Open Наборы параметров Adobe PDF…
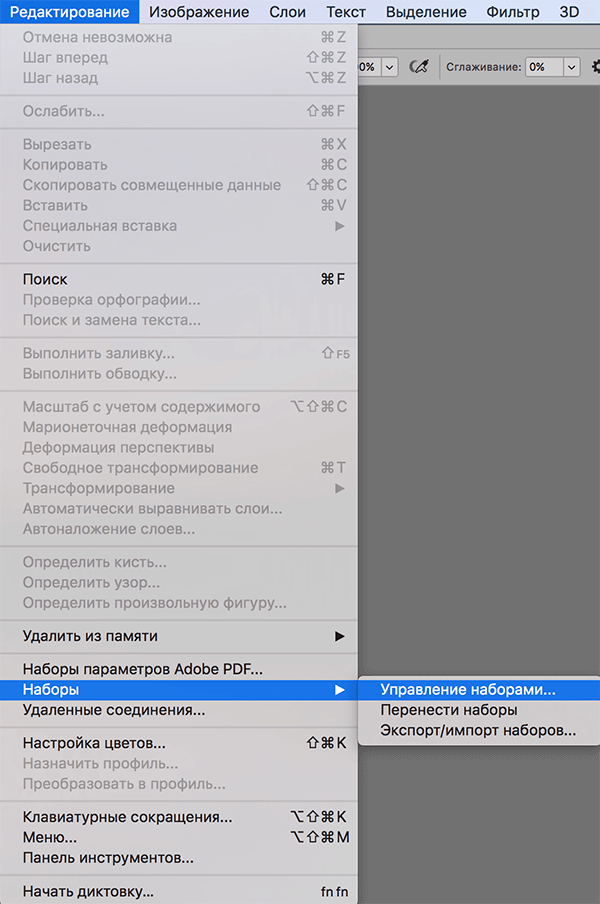Screen dimensions: 600x904 [x=179, y=669]
